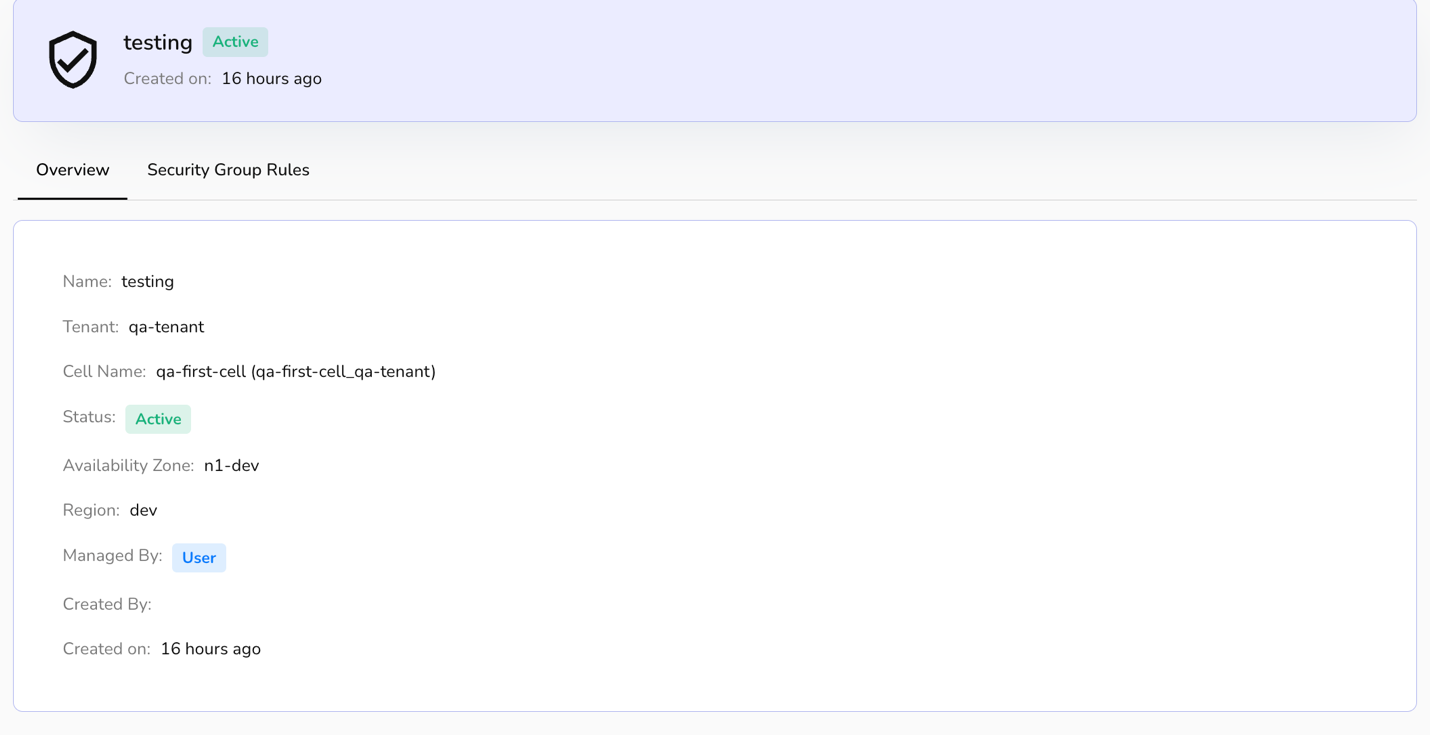Click the shield checkmark security group icon

pyautogui.click(x=73, y=60)
